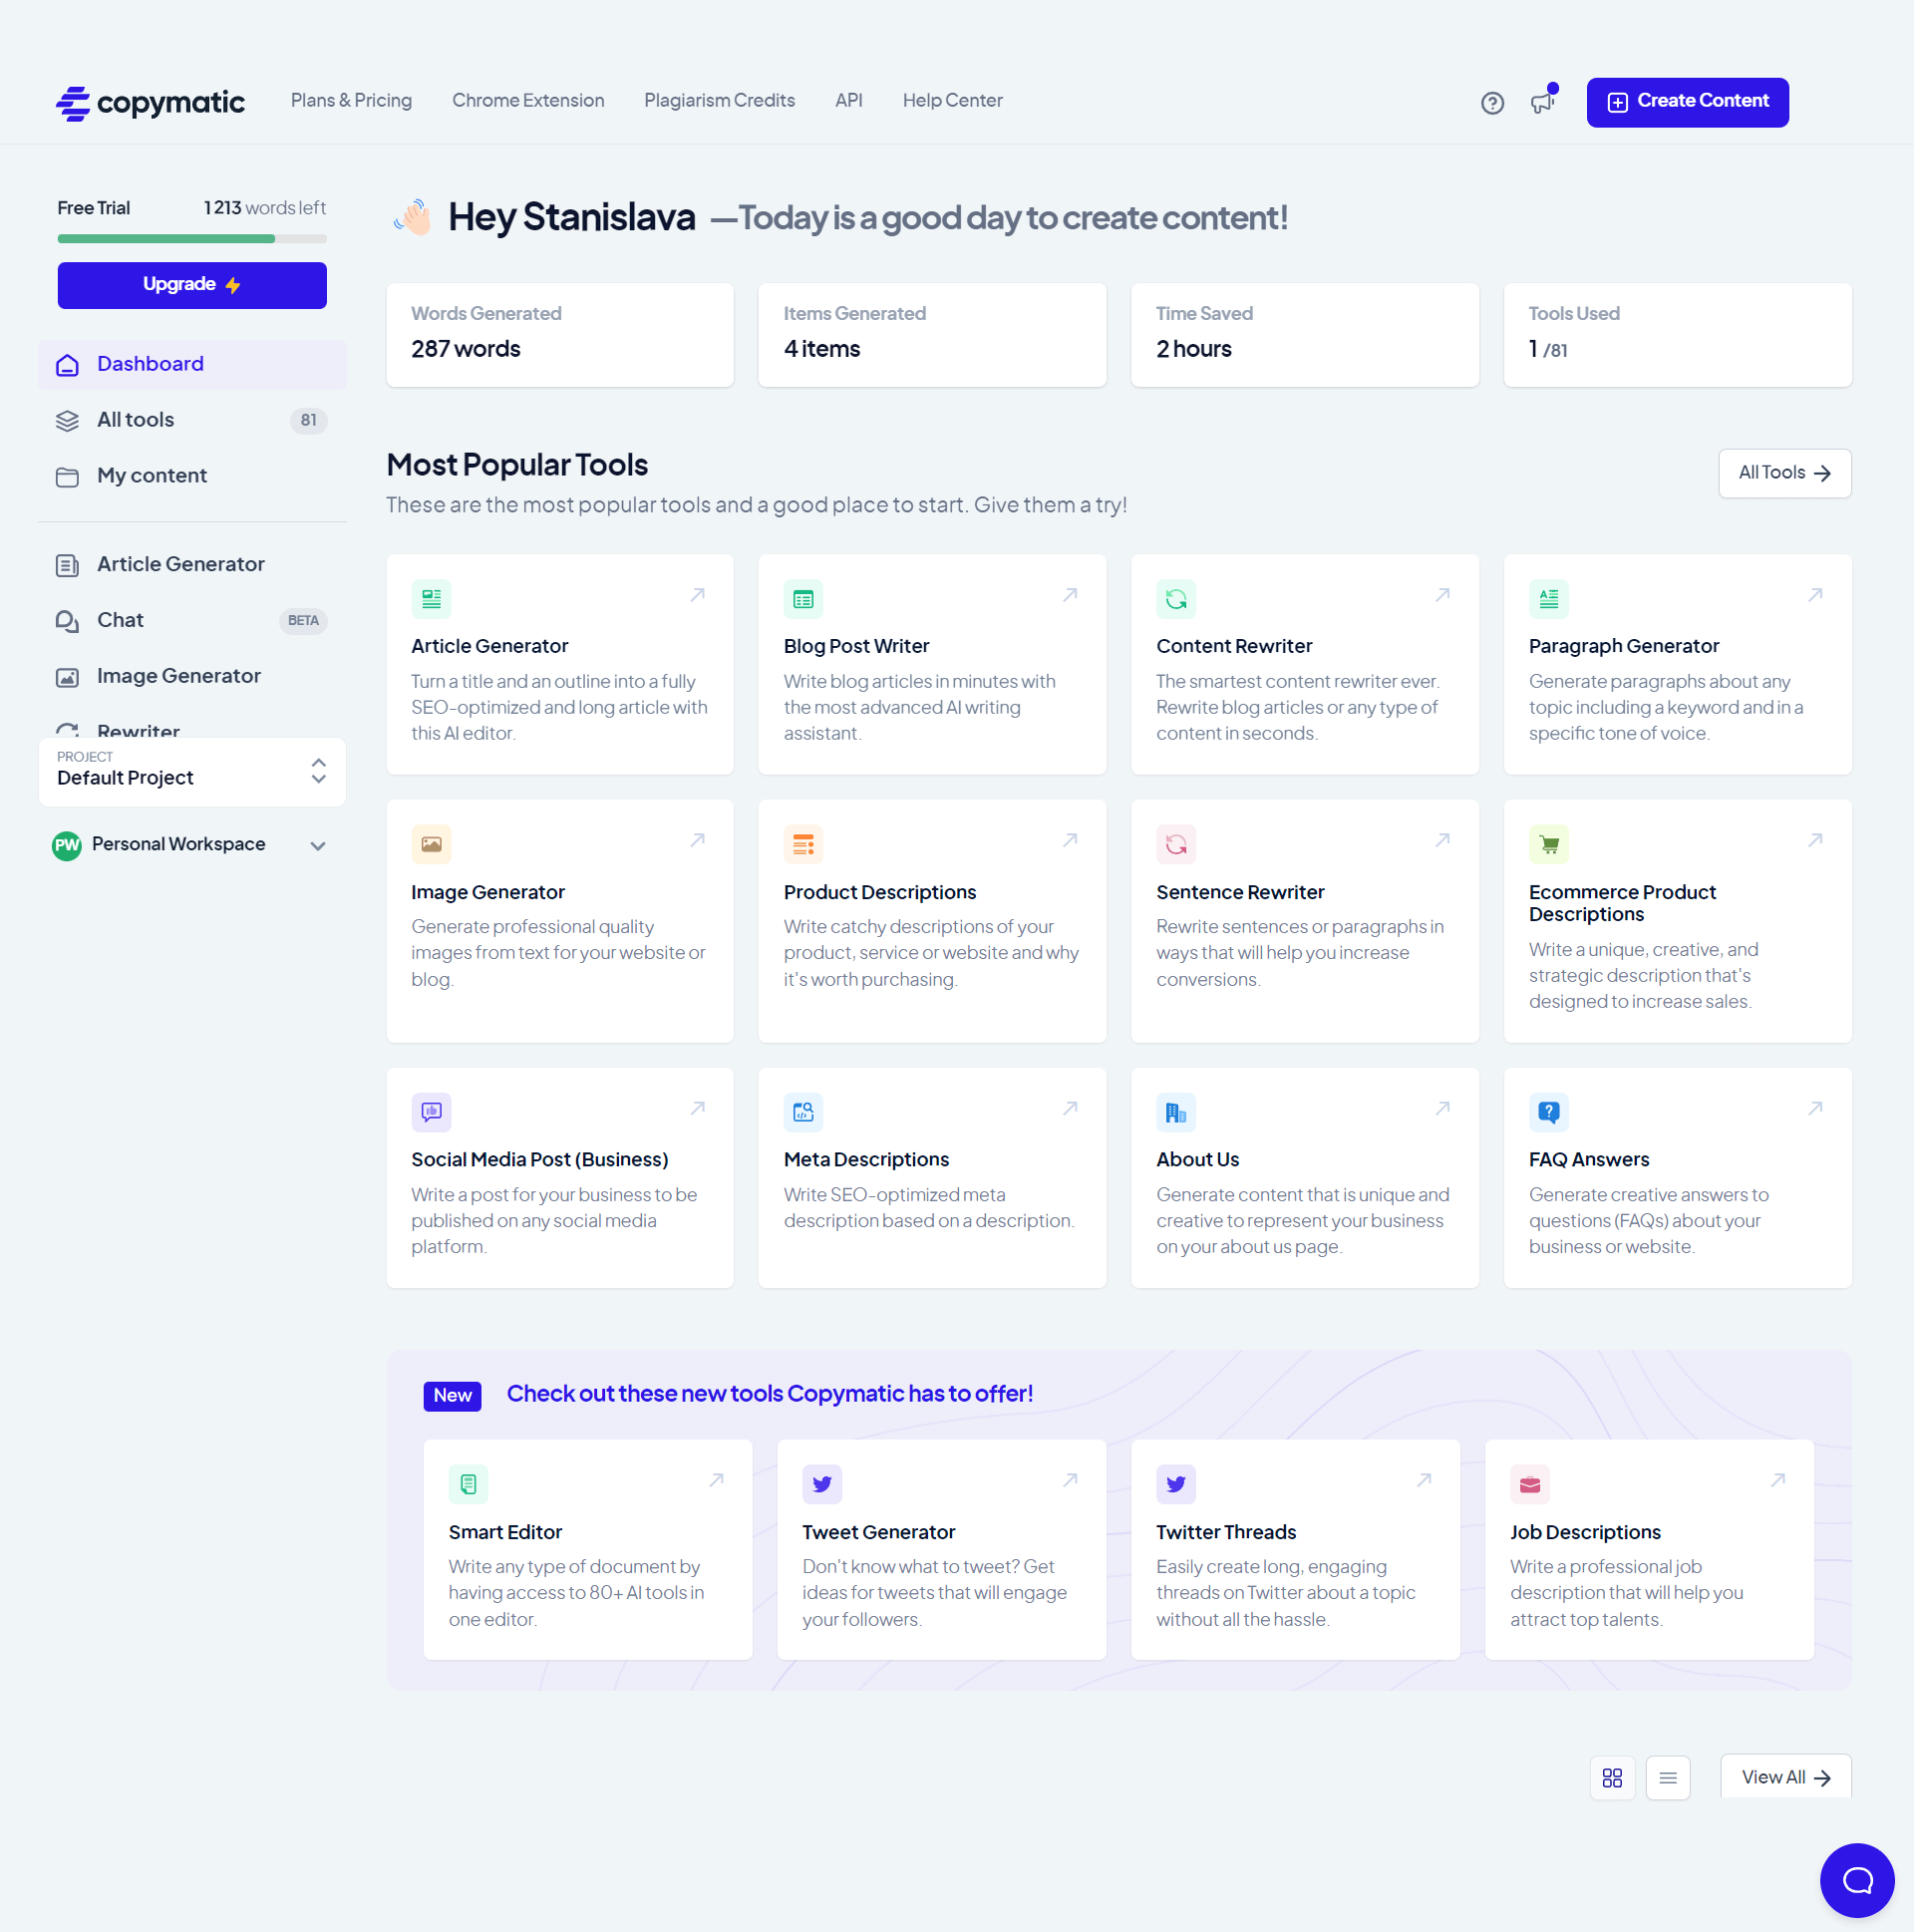Open My content in sidebar
The width and height of the screenshot is (1914, 1932).
coord(192,476)
